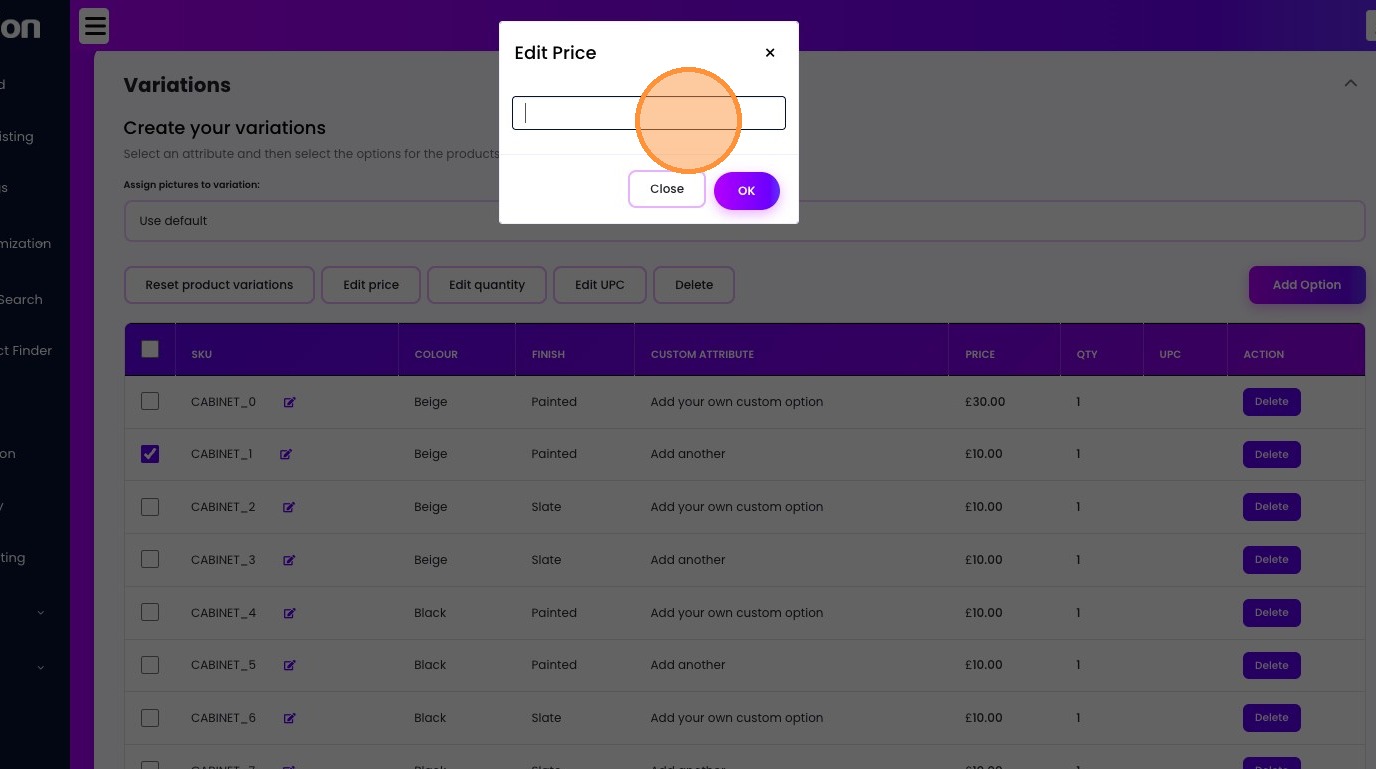Collapse the Variations section chevron
The image size is (1376, 769).
pyautogui.click(x=1351, y=83)
